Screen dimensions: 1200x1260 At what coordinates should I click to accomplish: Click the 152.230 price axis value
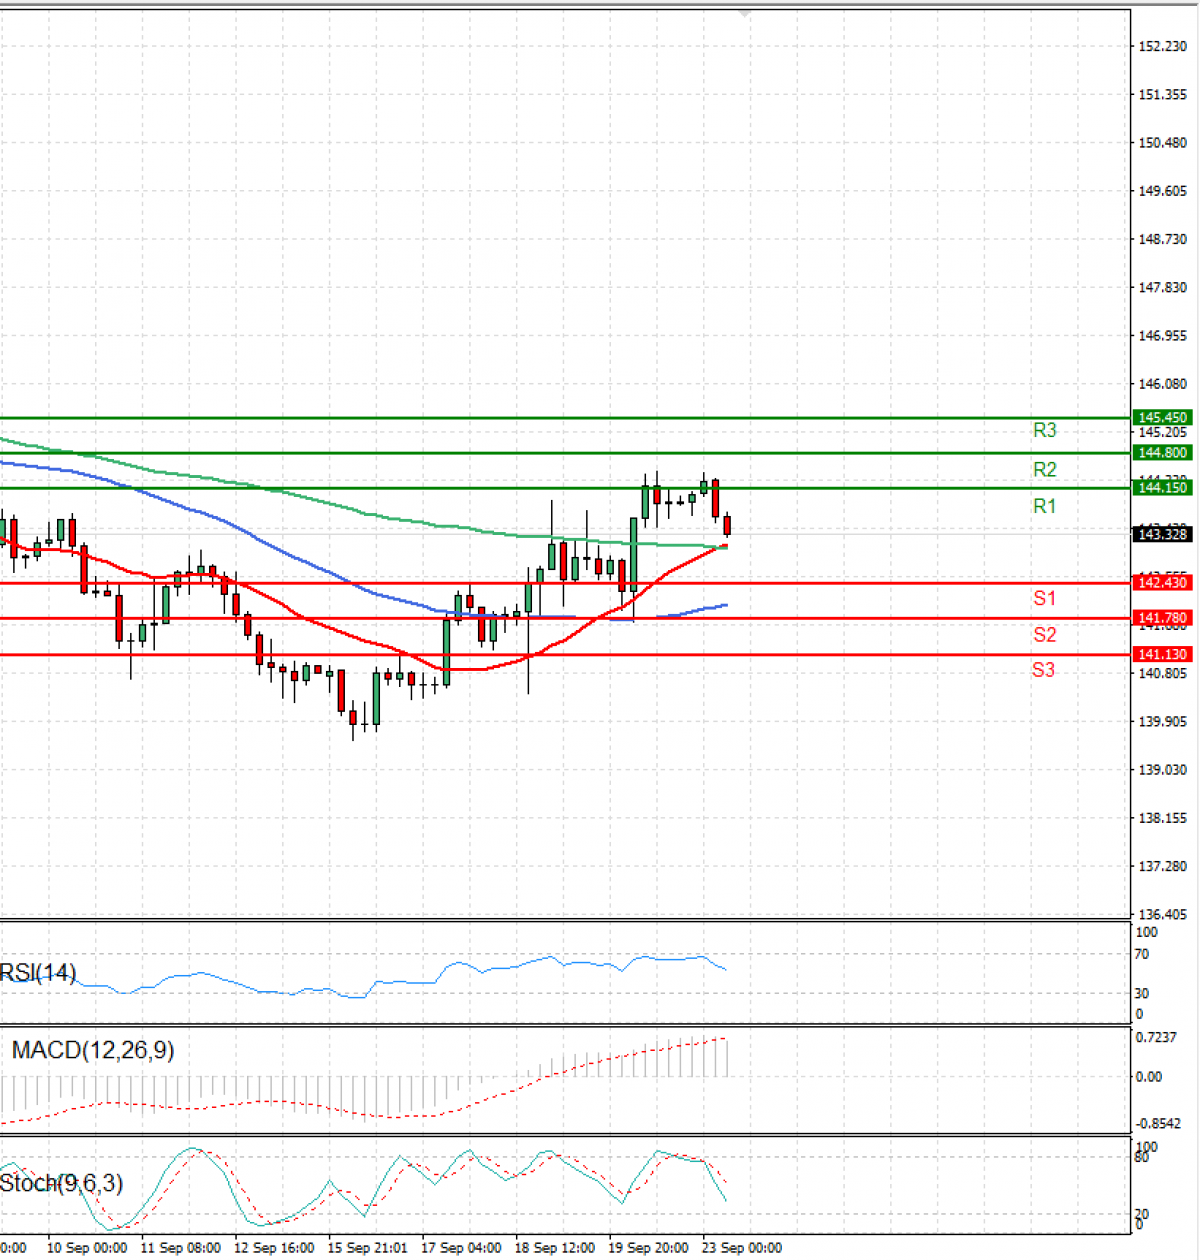click(1162, 46)
